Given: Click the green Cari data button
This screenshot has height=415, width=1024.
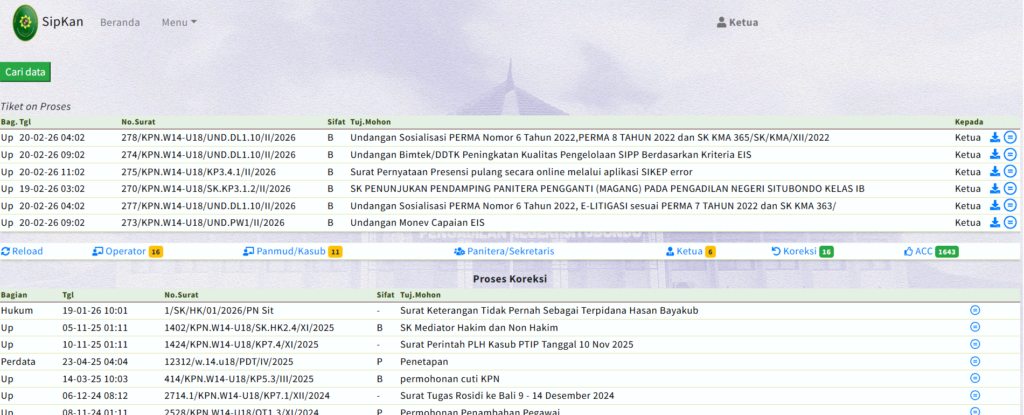Looking at the screenshot, I should [x=25, y=72].
